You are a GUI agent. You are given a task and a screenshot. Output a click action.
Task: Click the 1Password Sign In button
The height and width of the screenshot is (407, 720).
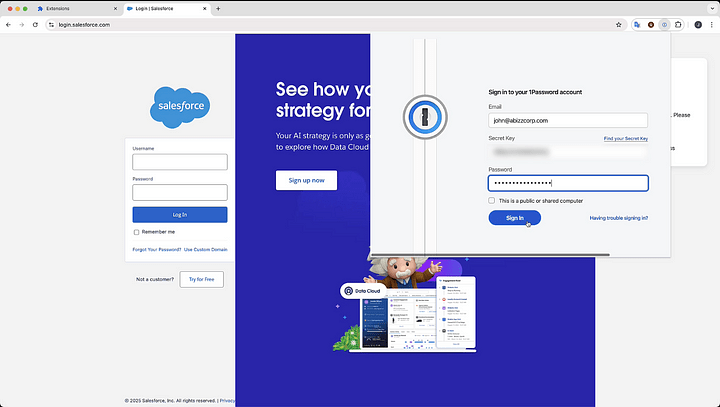[514, 218]
